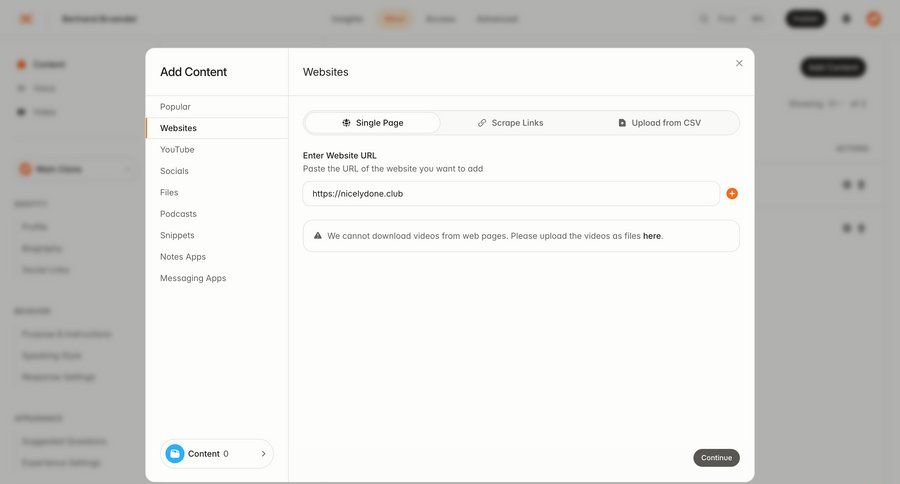Click the blue Content folder icon

click(175, 454)
